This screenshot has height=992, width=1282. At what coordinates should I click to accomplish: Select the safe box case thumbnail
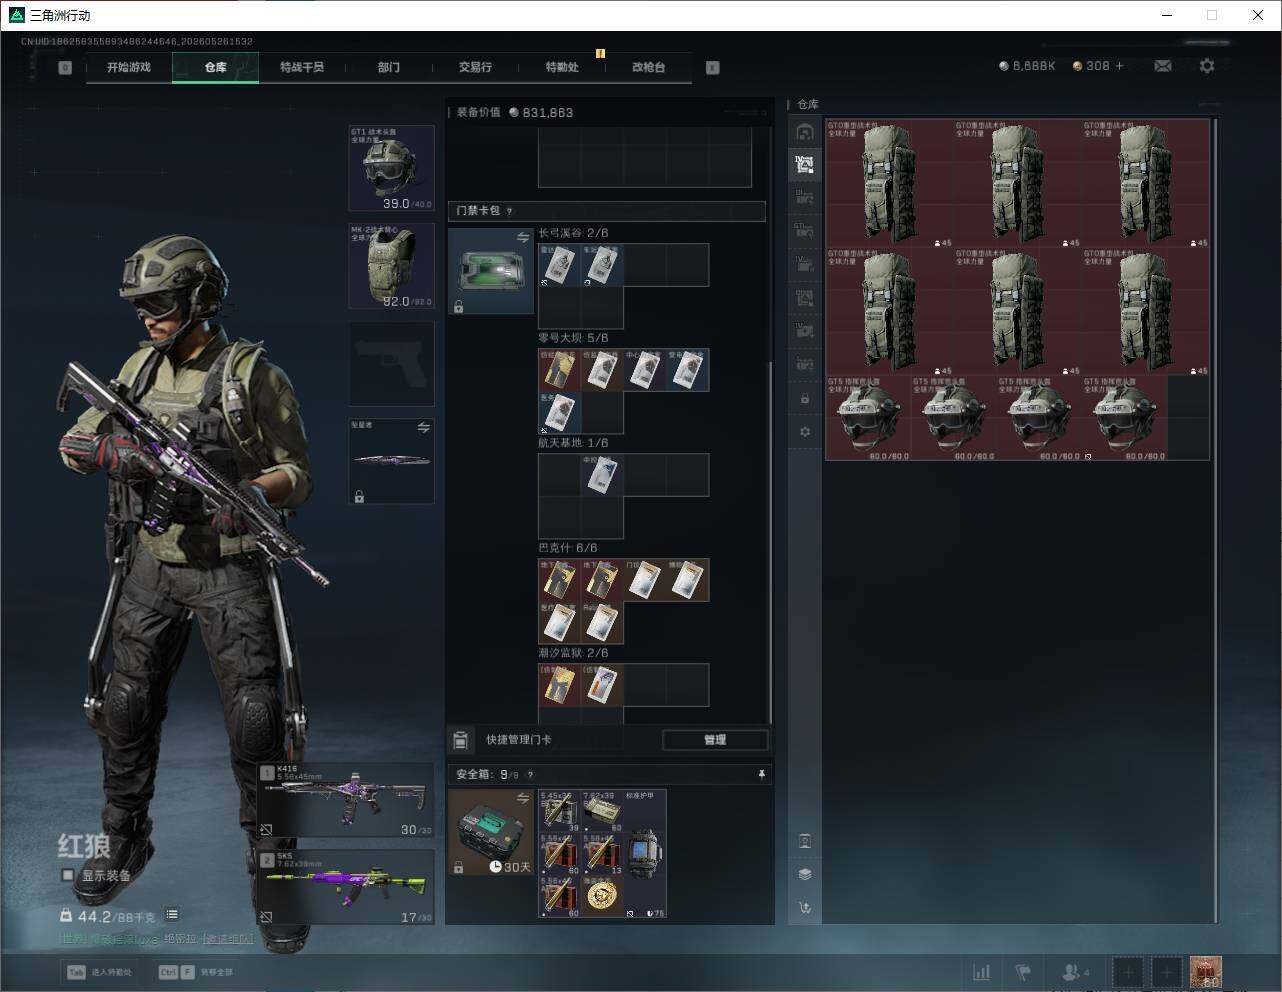click(490, 832)
